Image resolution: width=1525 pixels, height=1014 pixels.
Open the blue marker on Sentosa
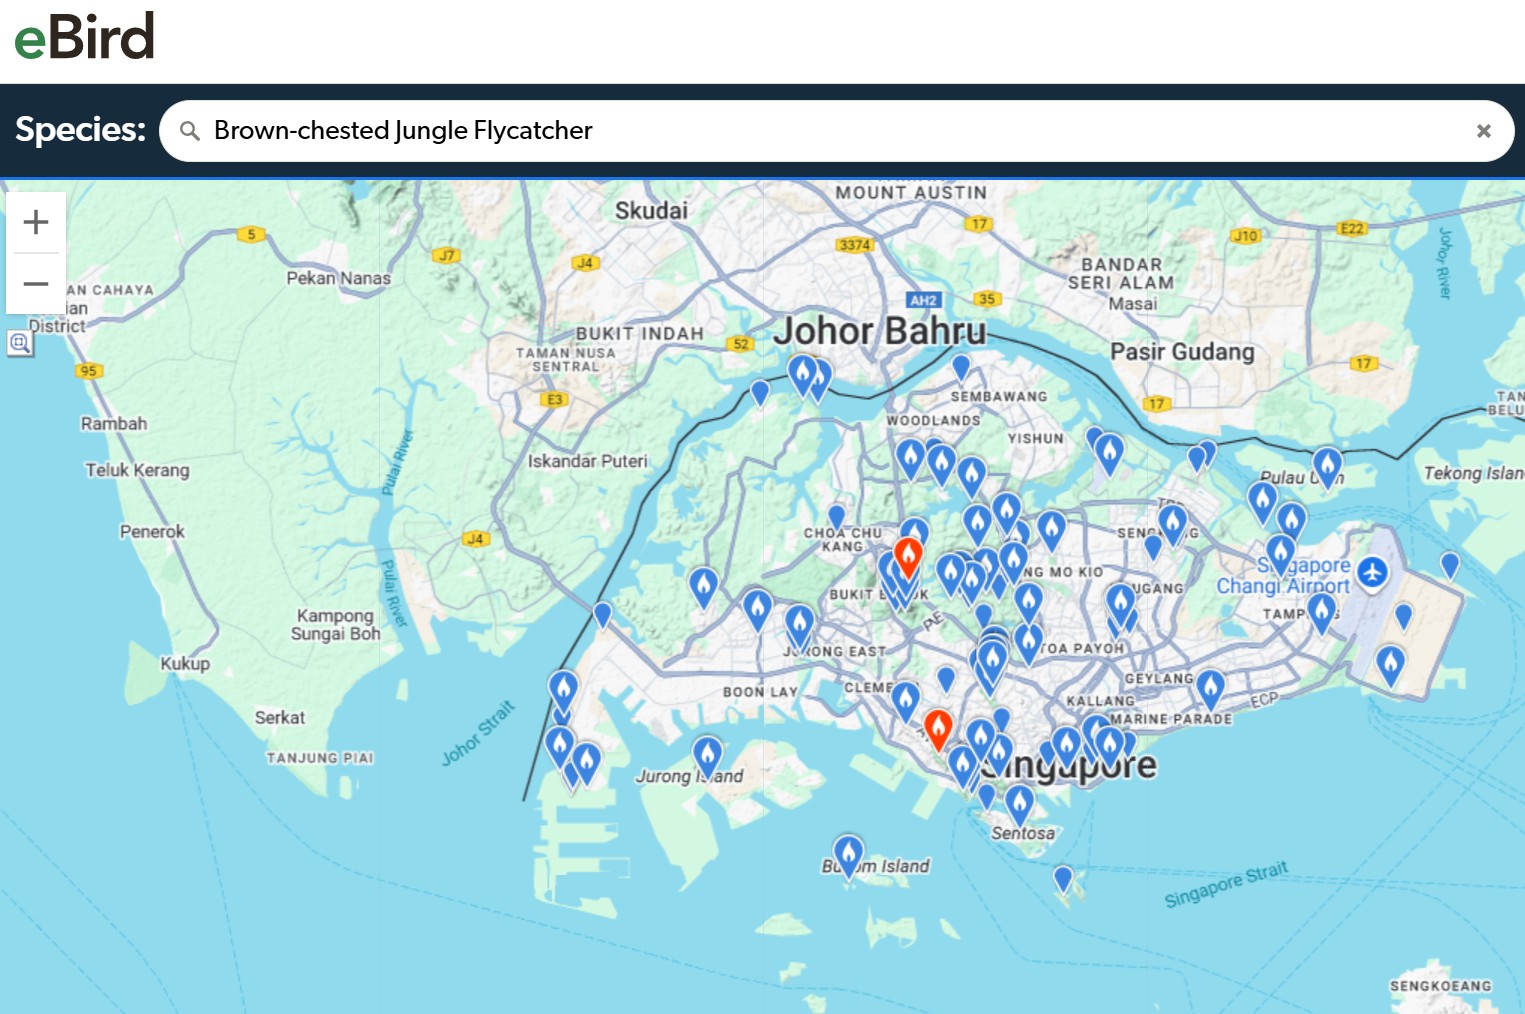tap(1019, 802)
